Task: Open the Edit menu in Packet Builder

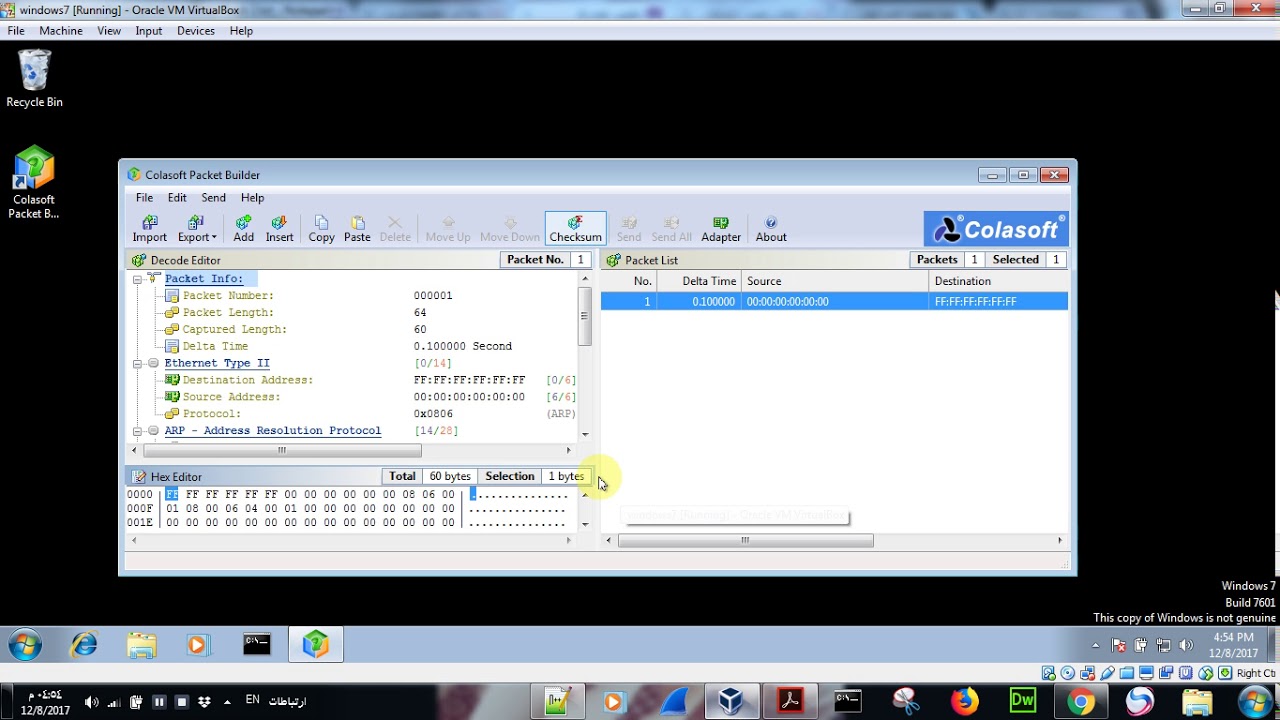Action: (177, 198)
